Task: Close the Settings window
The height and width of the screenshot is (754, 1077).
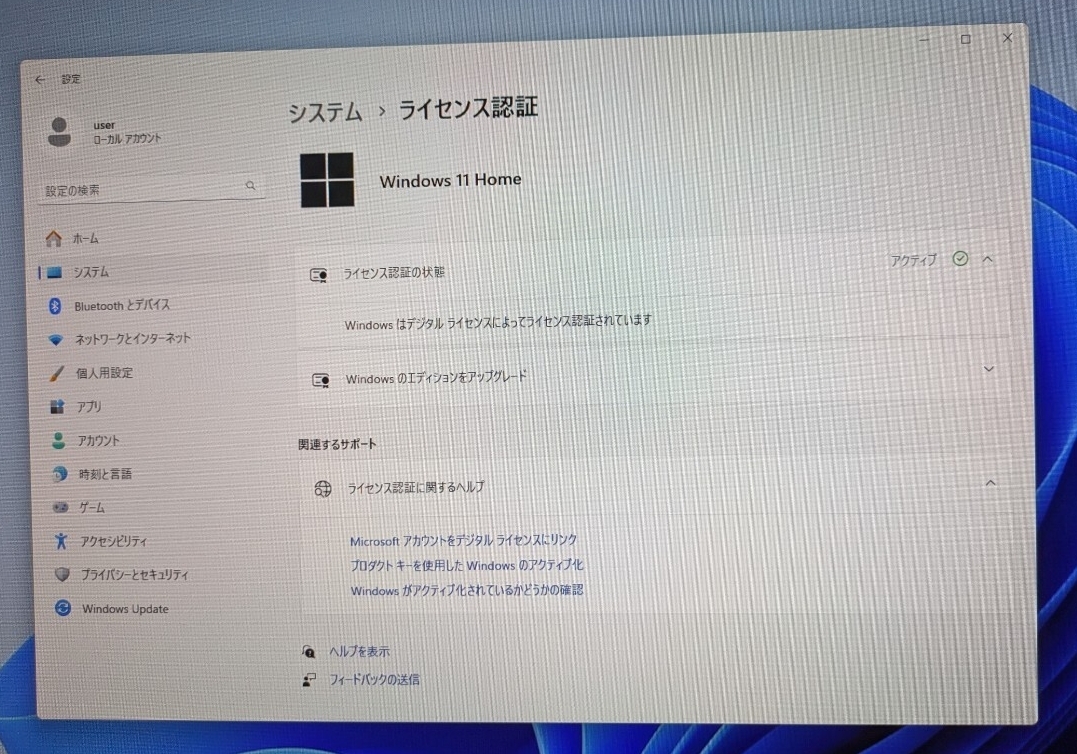Action: coord(1008,38)
